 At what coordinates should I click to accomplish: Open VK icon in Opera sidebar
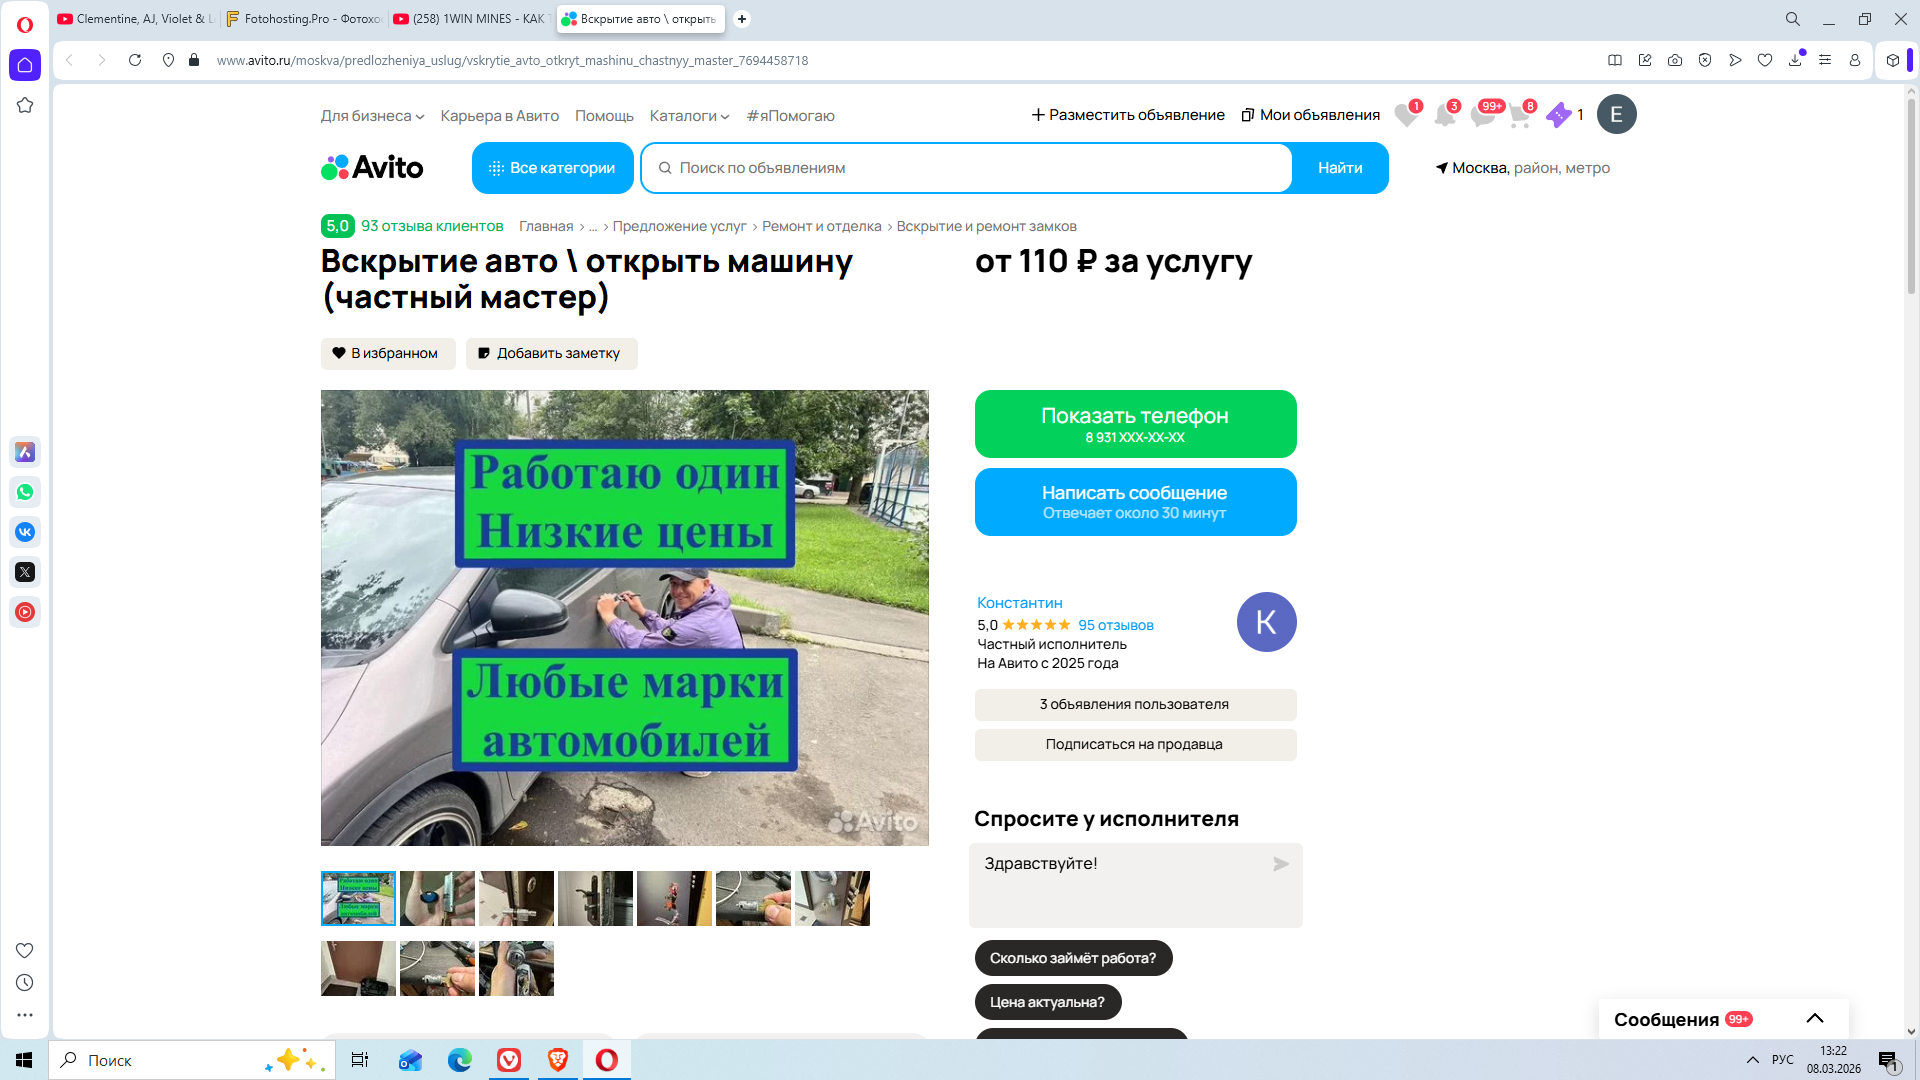coord(25,532)
